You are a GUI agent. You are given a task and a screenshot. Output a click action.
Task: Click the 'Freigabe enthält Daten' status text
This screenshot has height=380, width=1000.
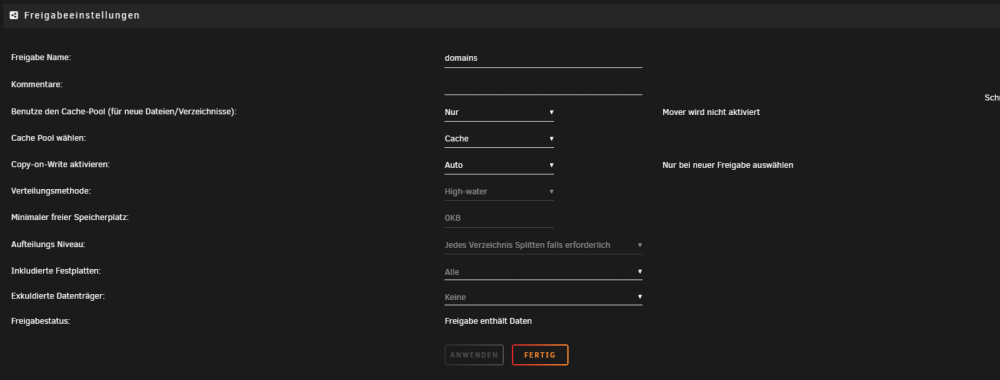pyautogui.click(x=488, y=321)
